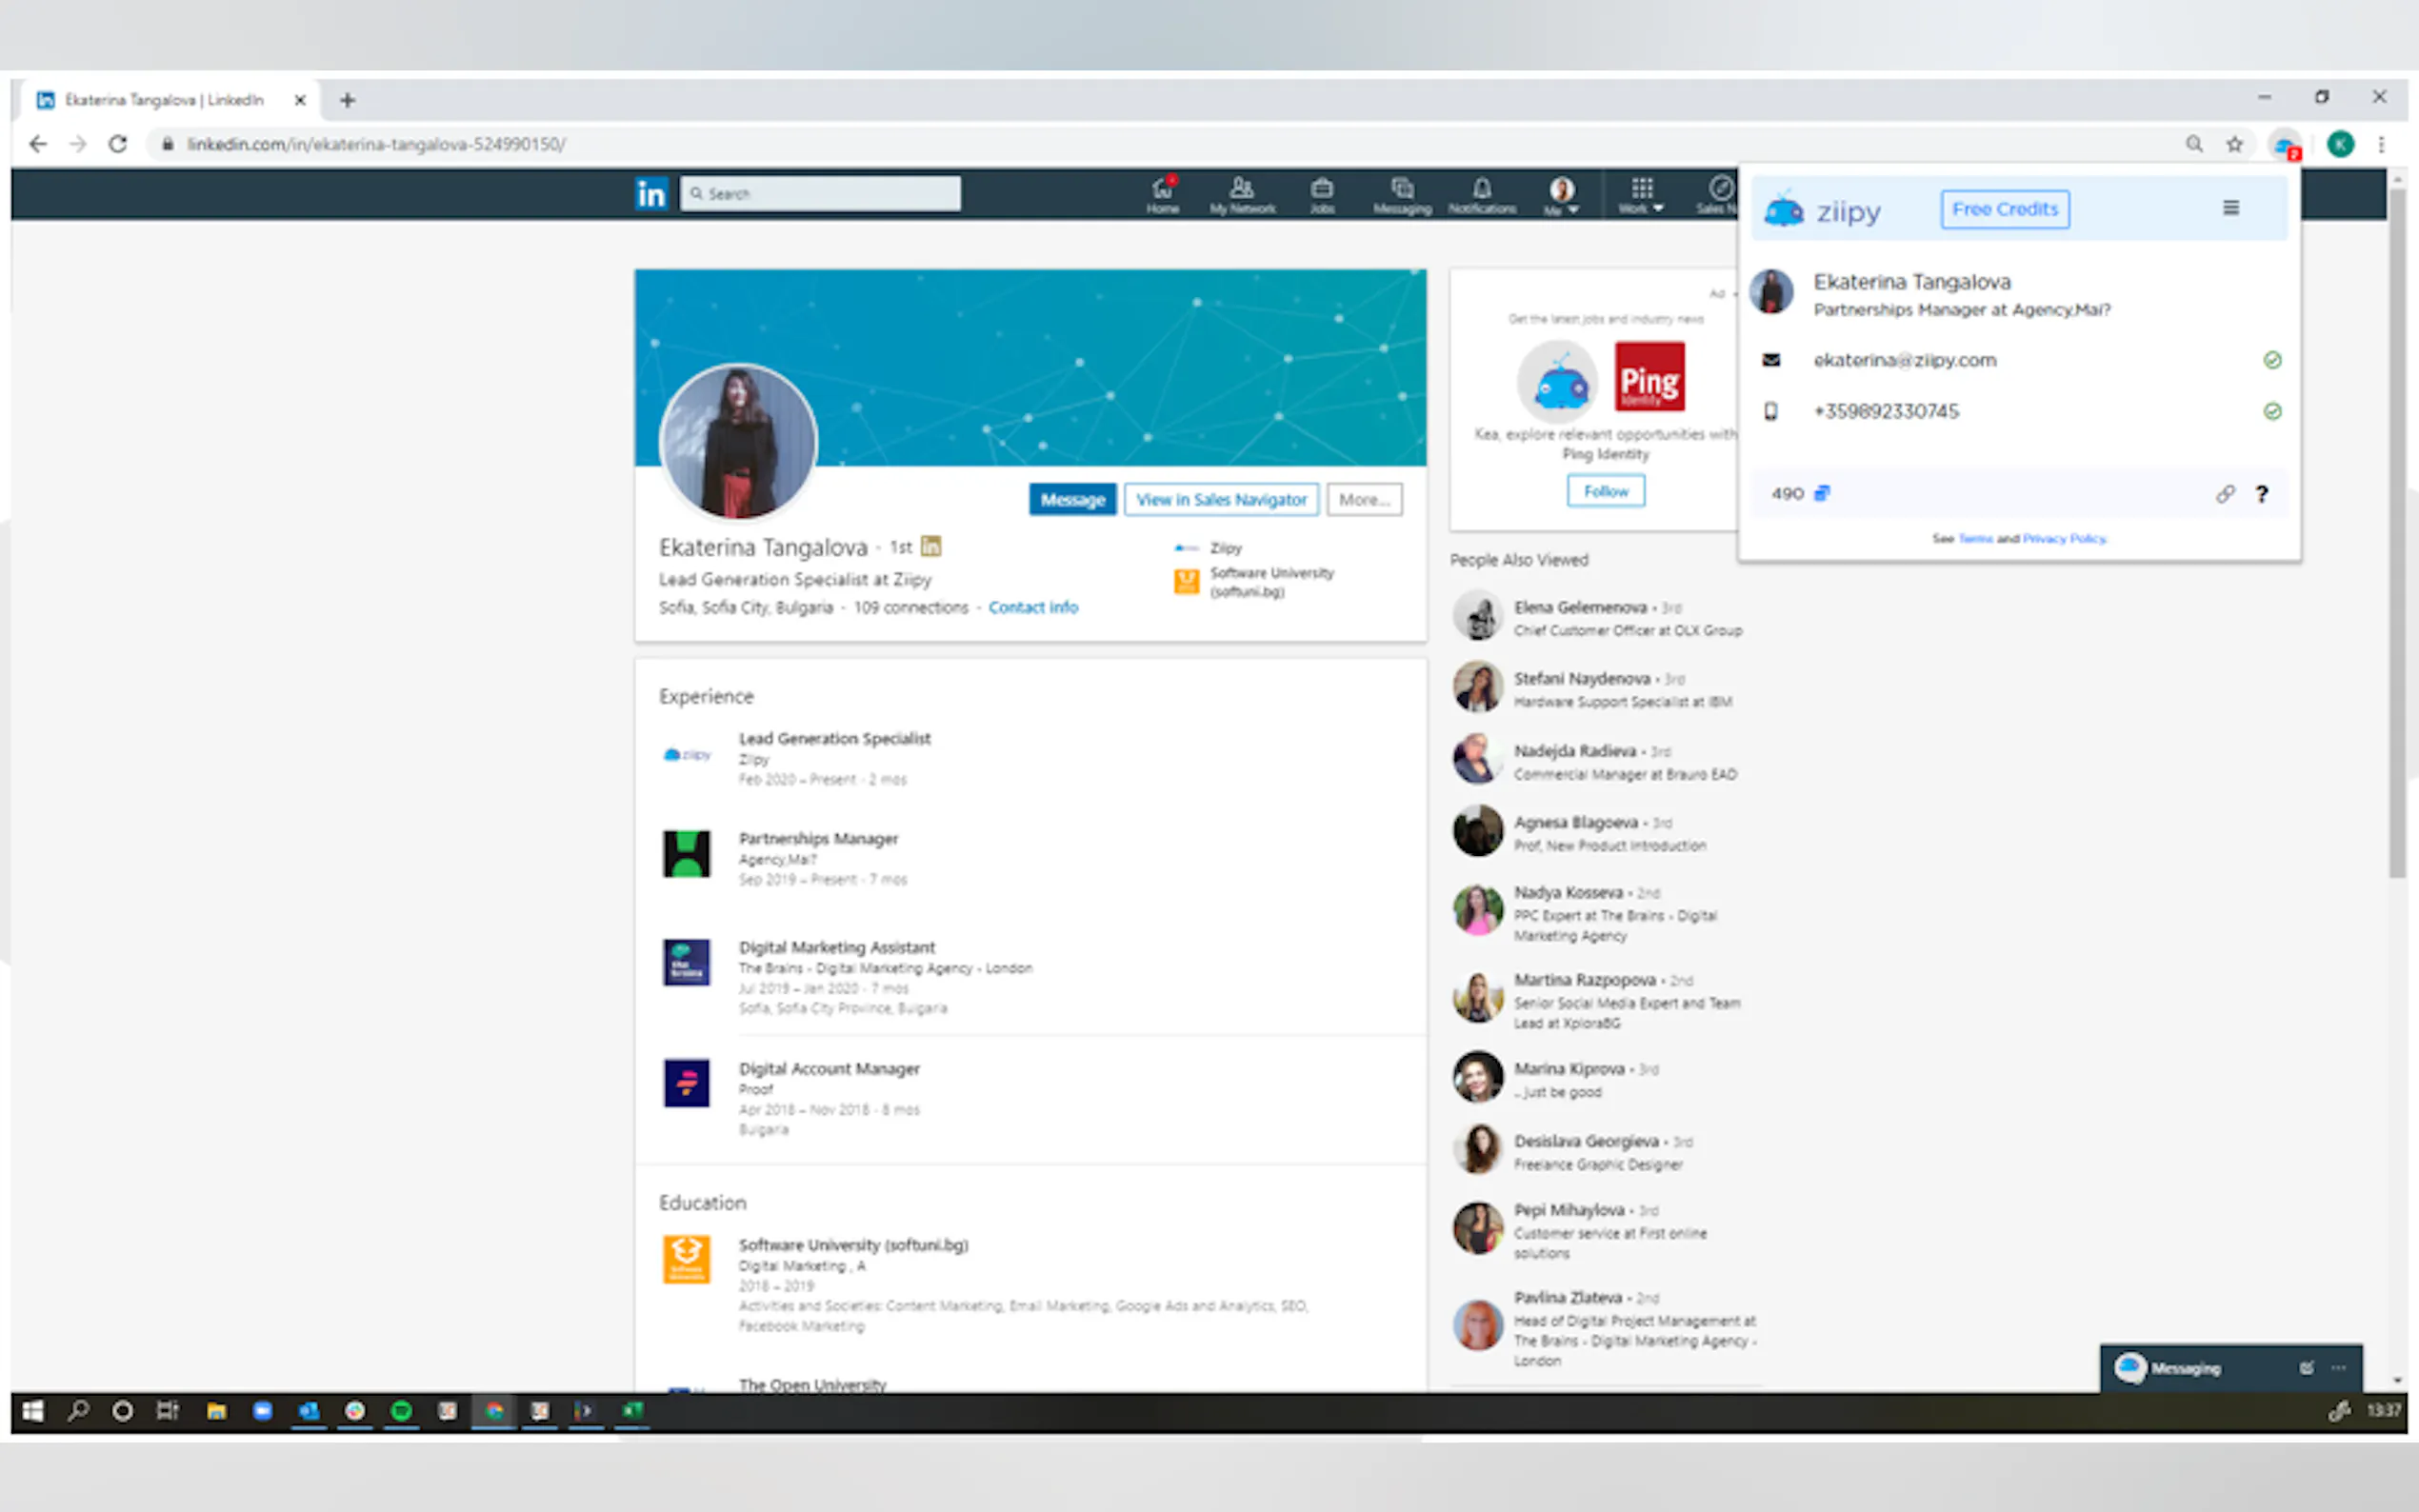2419x1512 pixels.
Task: Click the LinkedIn premium badge beside name
Action: pyautogui.click(x=930, y=546)
